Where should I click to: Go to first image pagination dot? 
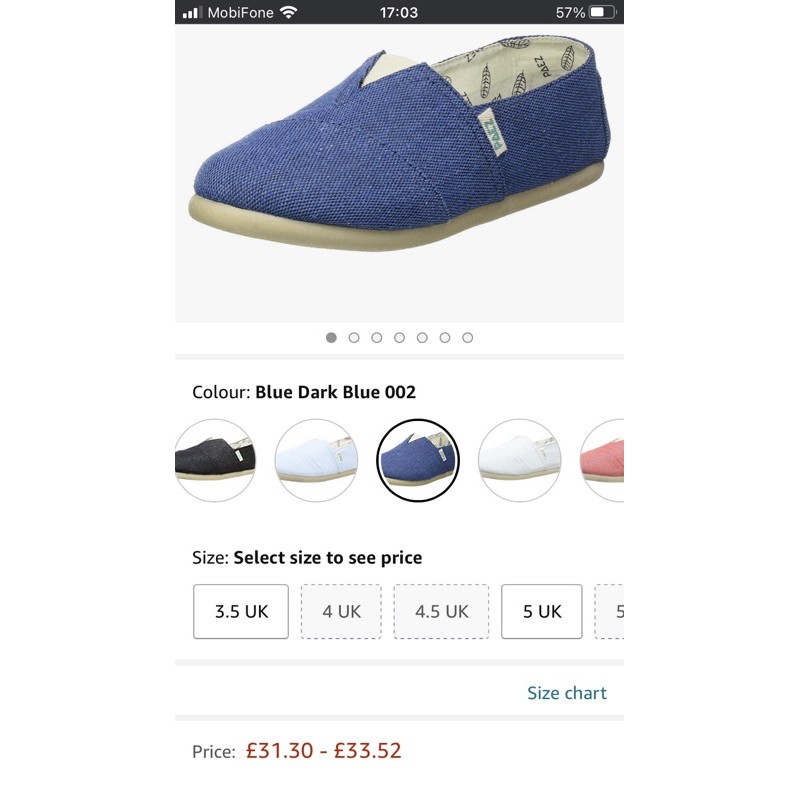coord(331,338)
